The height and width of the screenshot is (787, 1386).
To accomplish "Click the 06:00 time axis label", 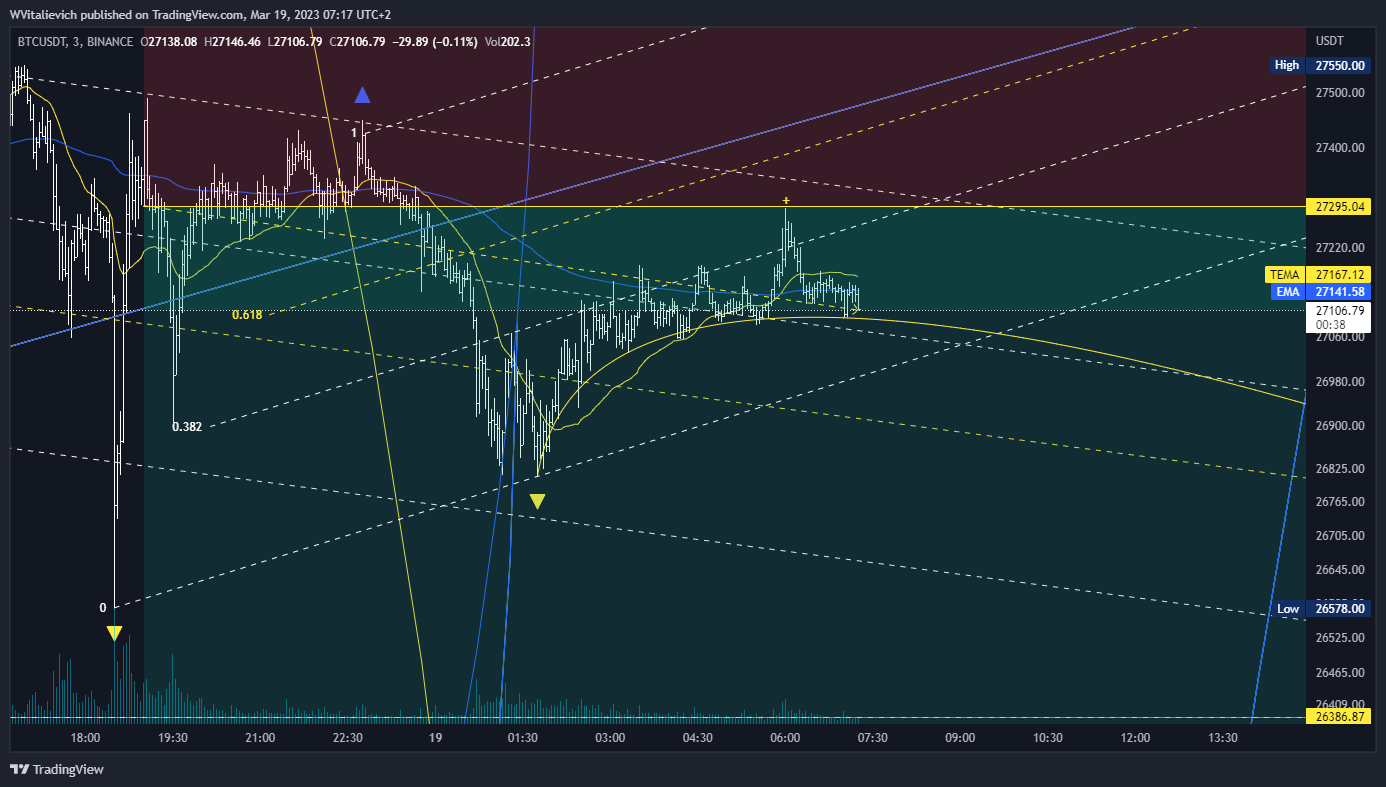I will point(785,738).
